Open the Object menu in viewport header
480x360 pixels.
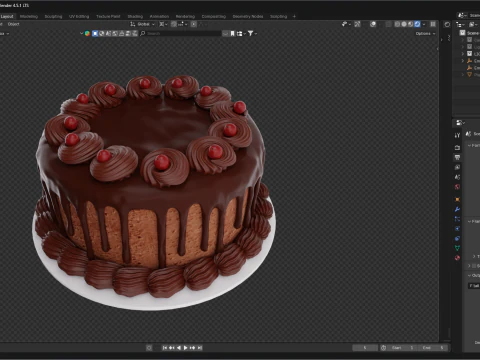(x=13, y=24)
